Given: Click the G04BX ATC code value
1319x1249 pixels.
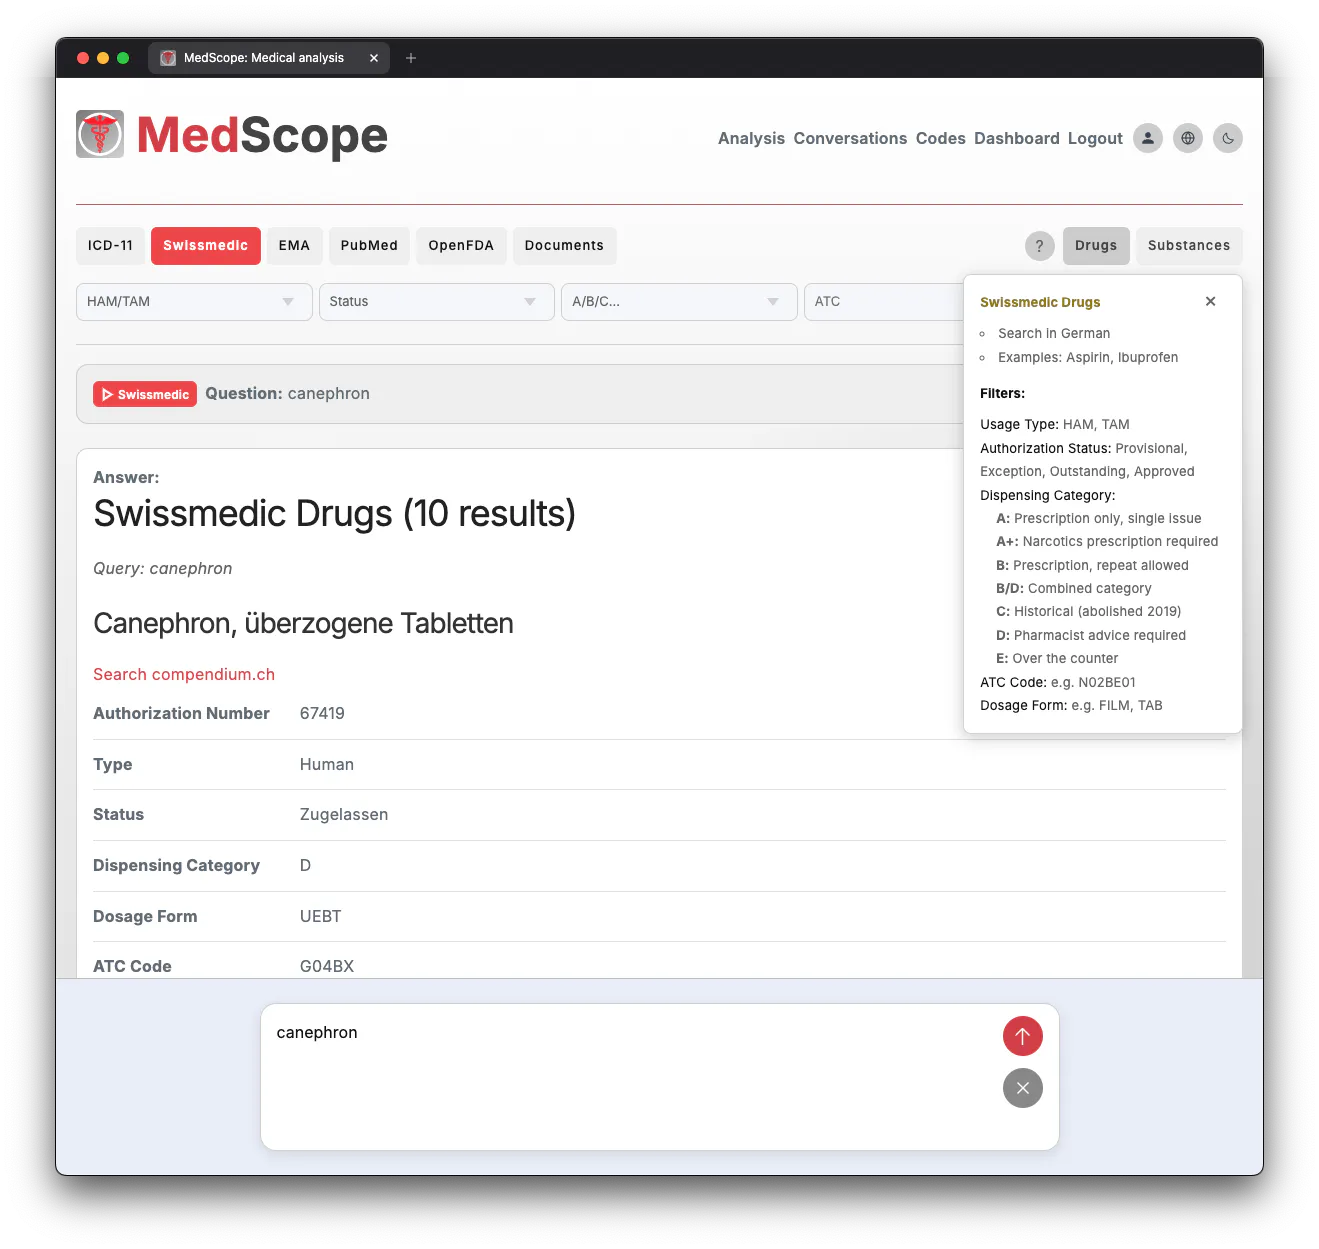Looking at the screenshot, I should coord(327,967).
